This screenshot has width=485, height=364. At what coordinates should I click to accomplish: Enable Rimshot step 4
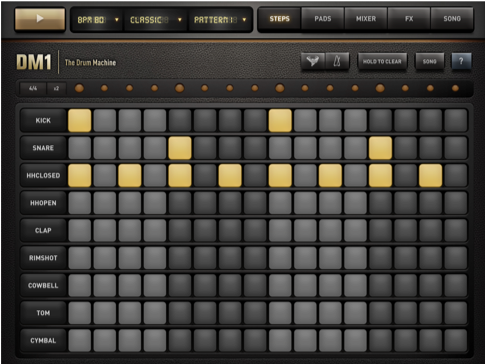[155, 258]
